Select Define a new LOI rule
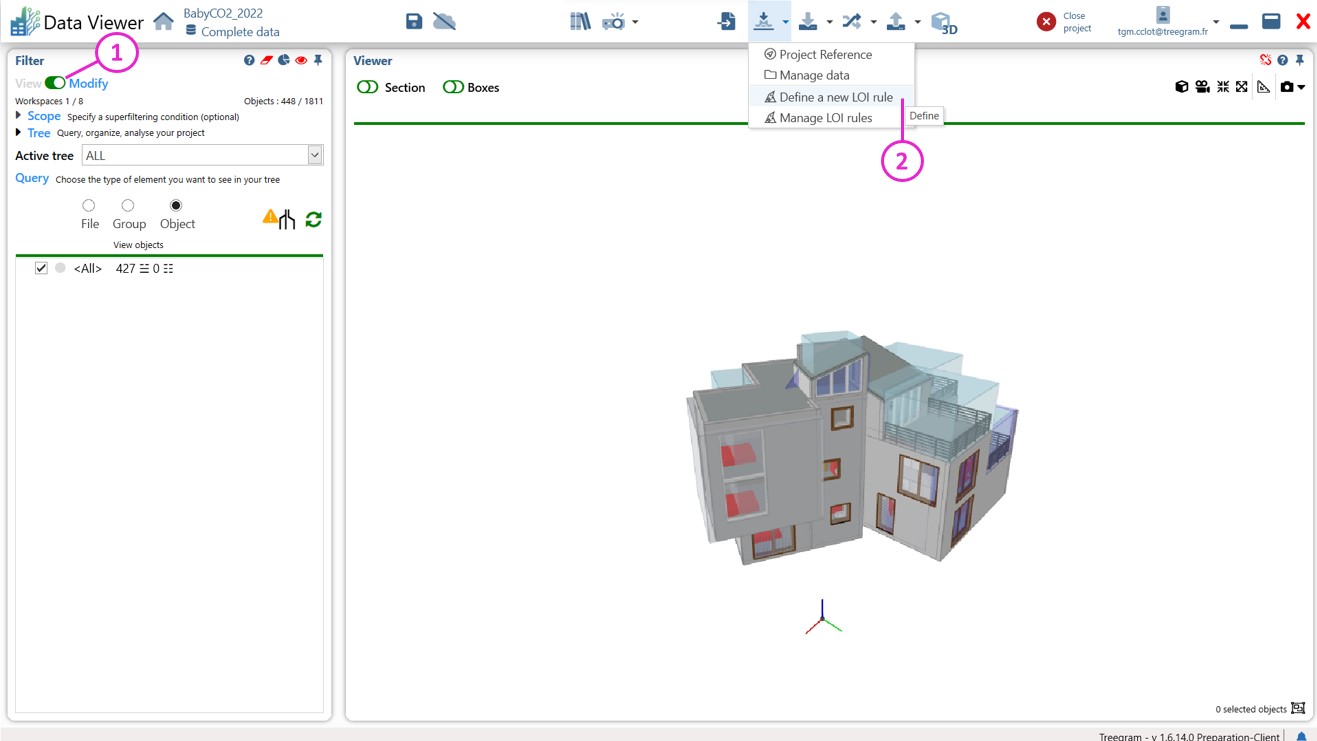Screen dimensions: 1317x741 coord(835,97)
